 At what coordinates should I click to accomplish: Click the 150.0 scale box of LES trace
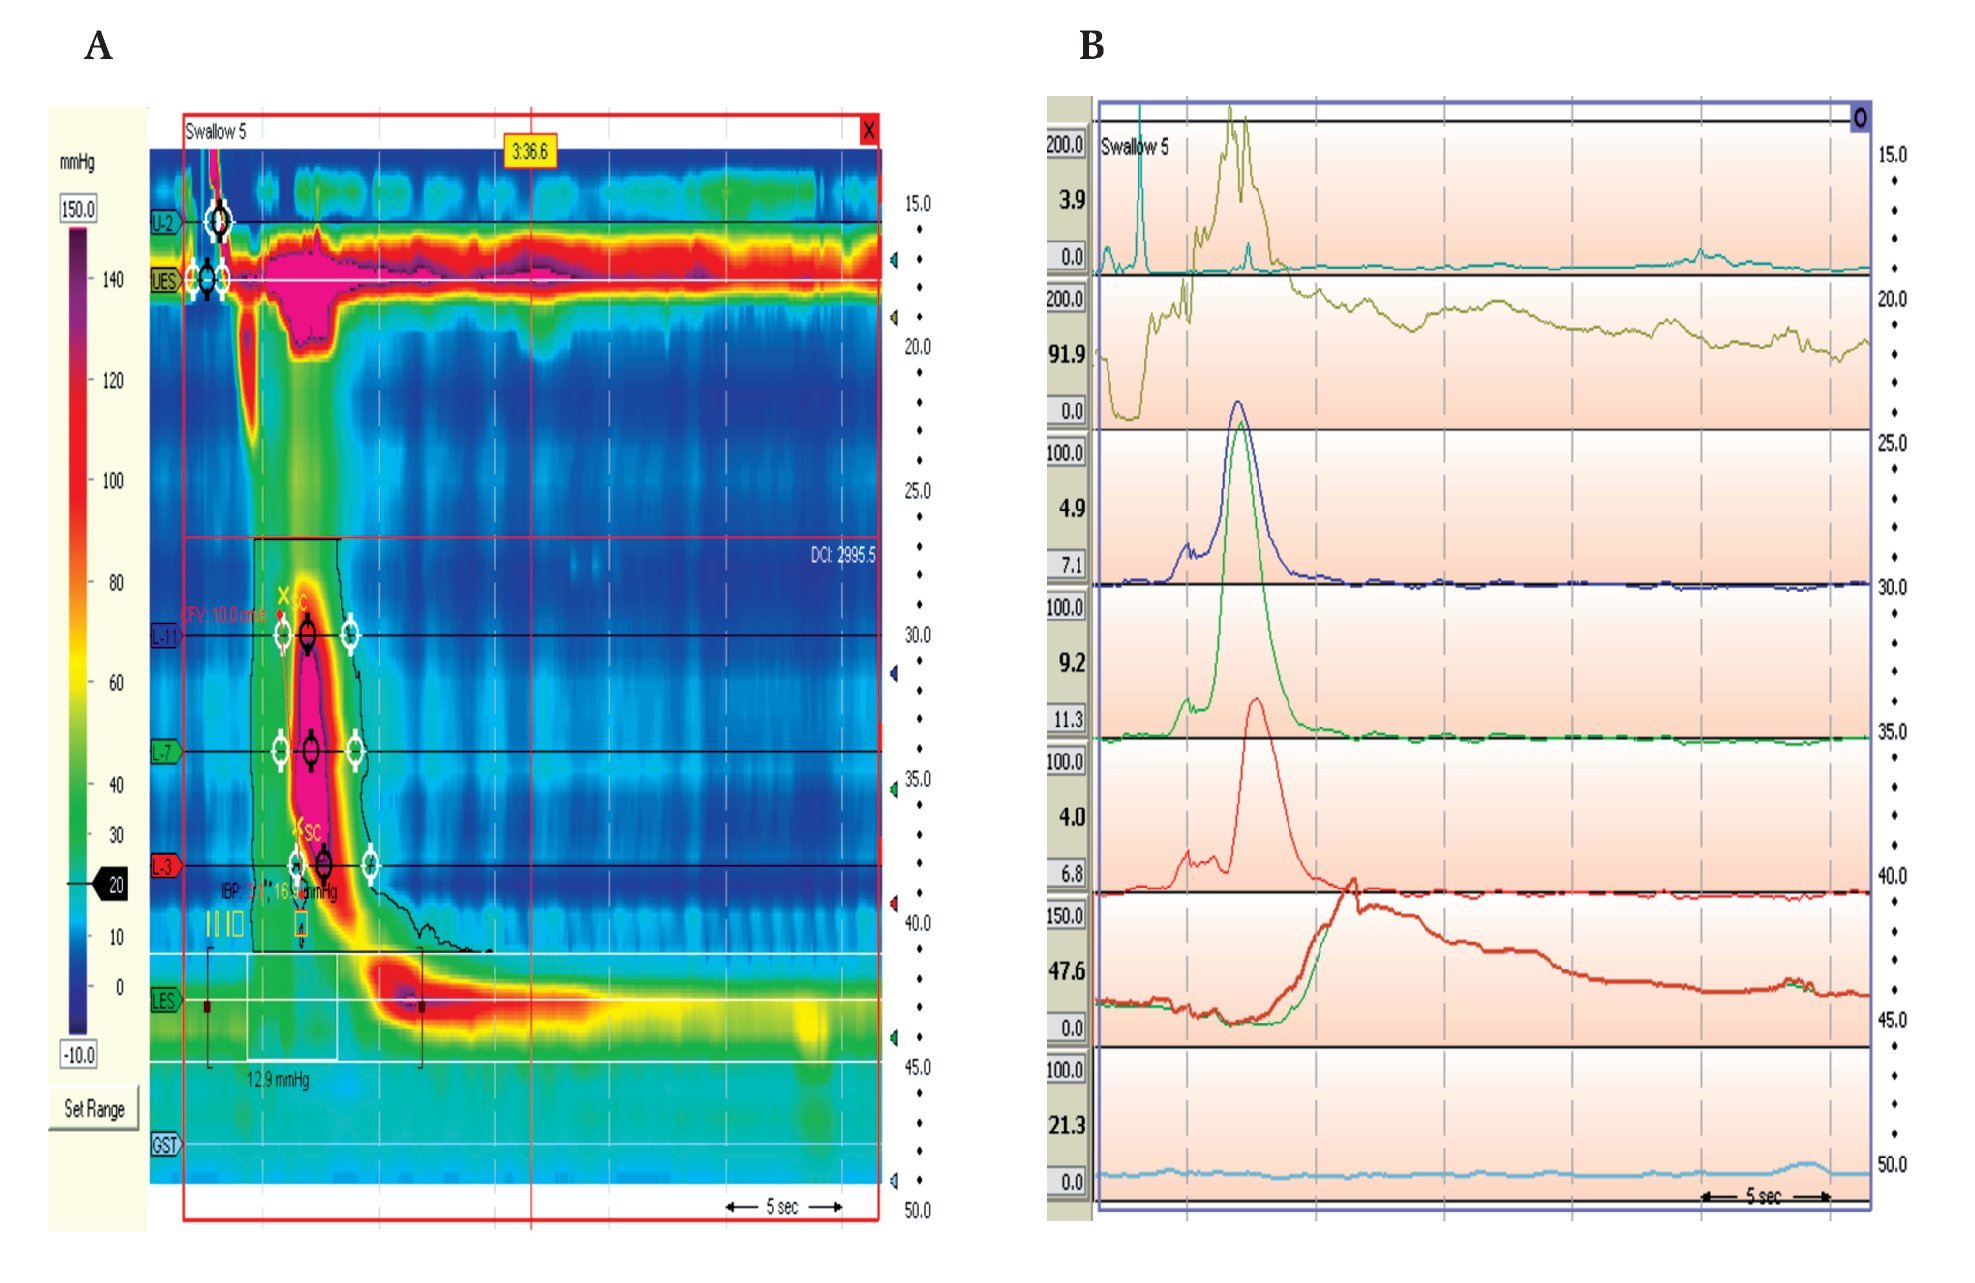click(1065, 916)
